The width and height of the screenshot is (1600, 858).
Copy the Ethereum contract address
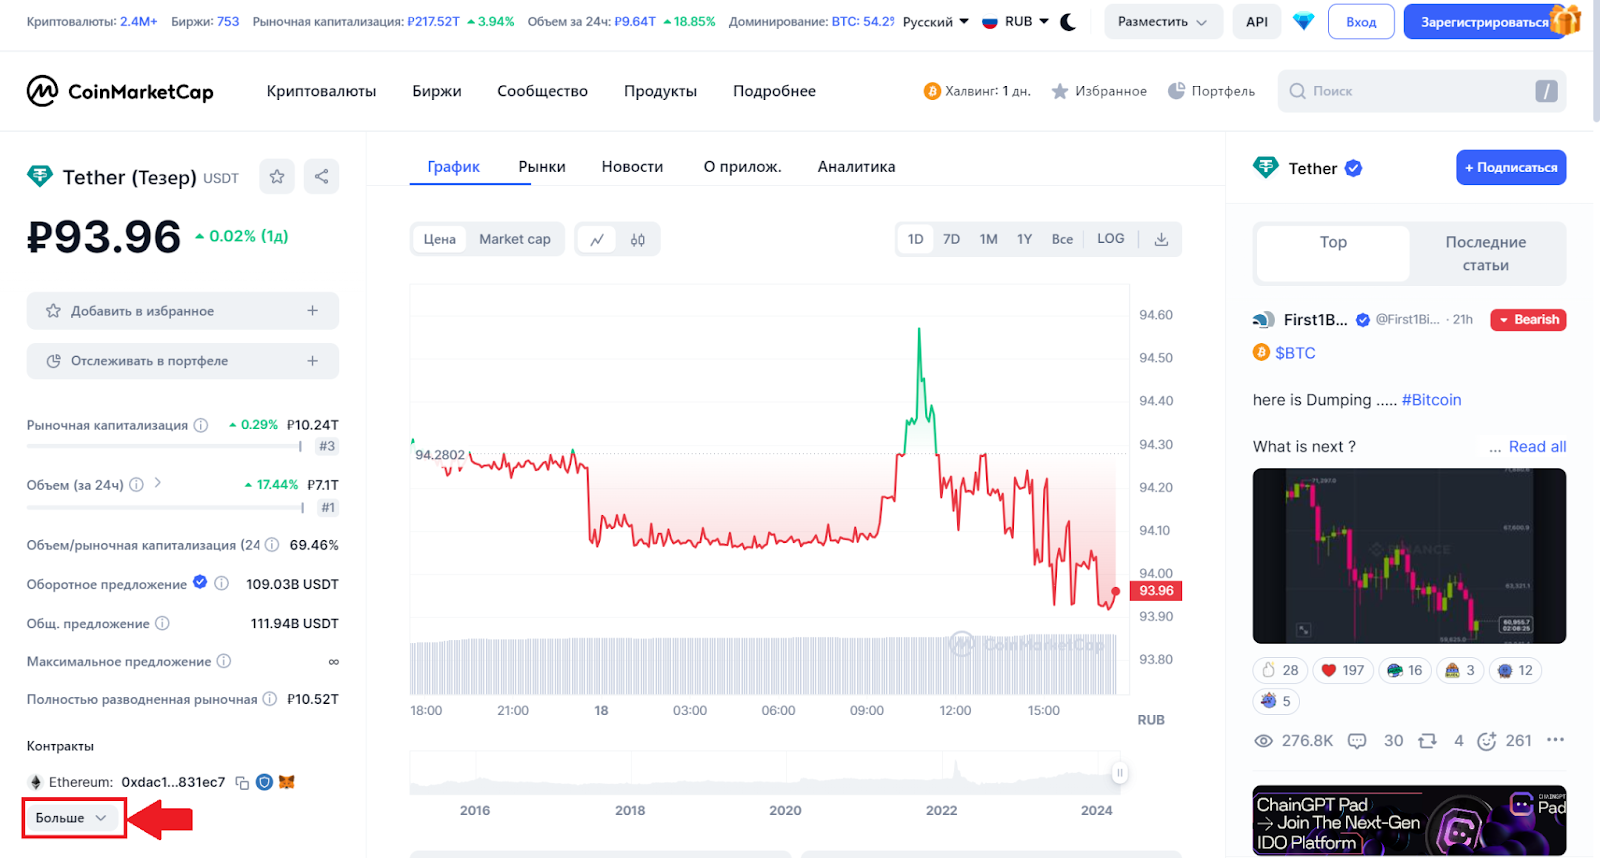click(242, 783)
